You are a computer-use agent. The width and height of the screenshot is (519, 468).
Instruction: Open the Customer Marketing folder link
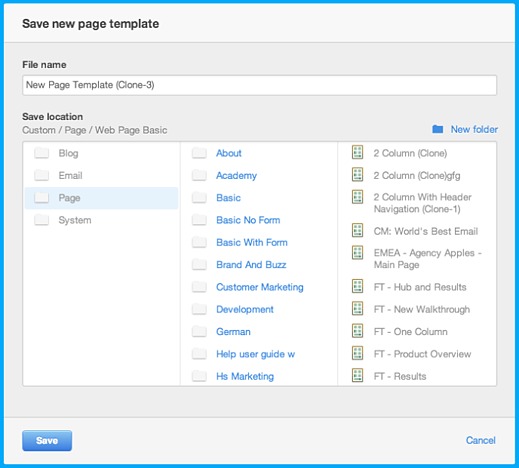260,287
